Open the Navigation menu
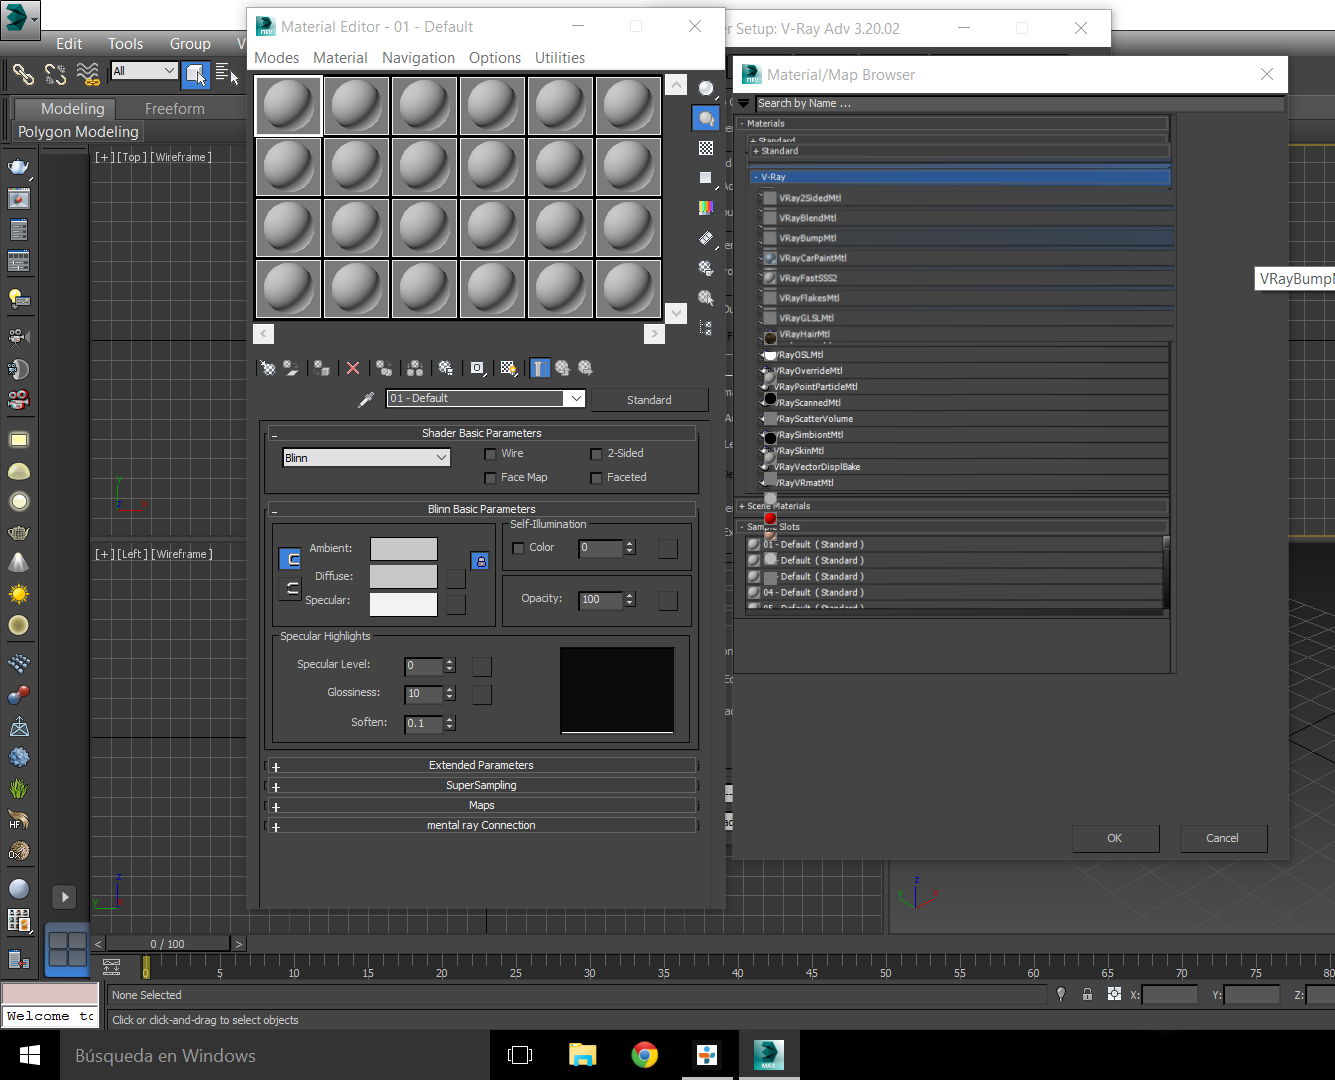The image size is (1335, 1080). pyautogui.click(x=418, y=58)
